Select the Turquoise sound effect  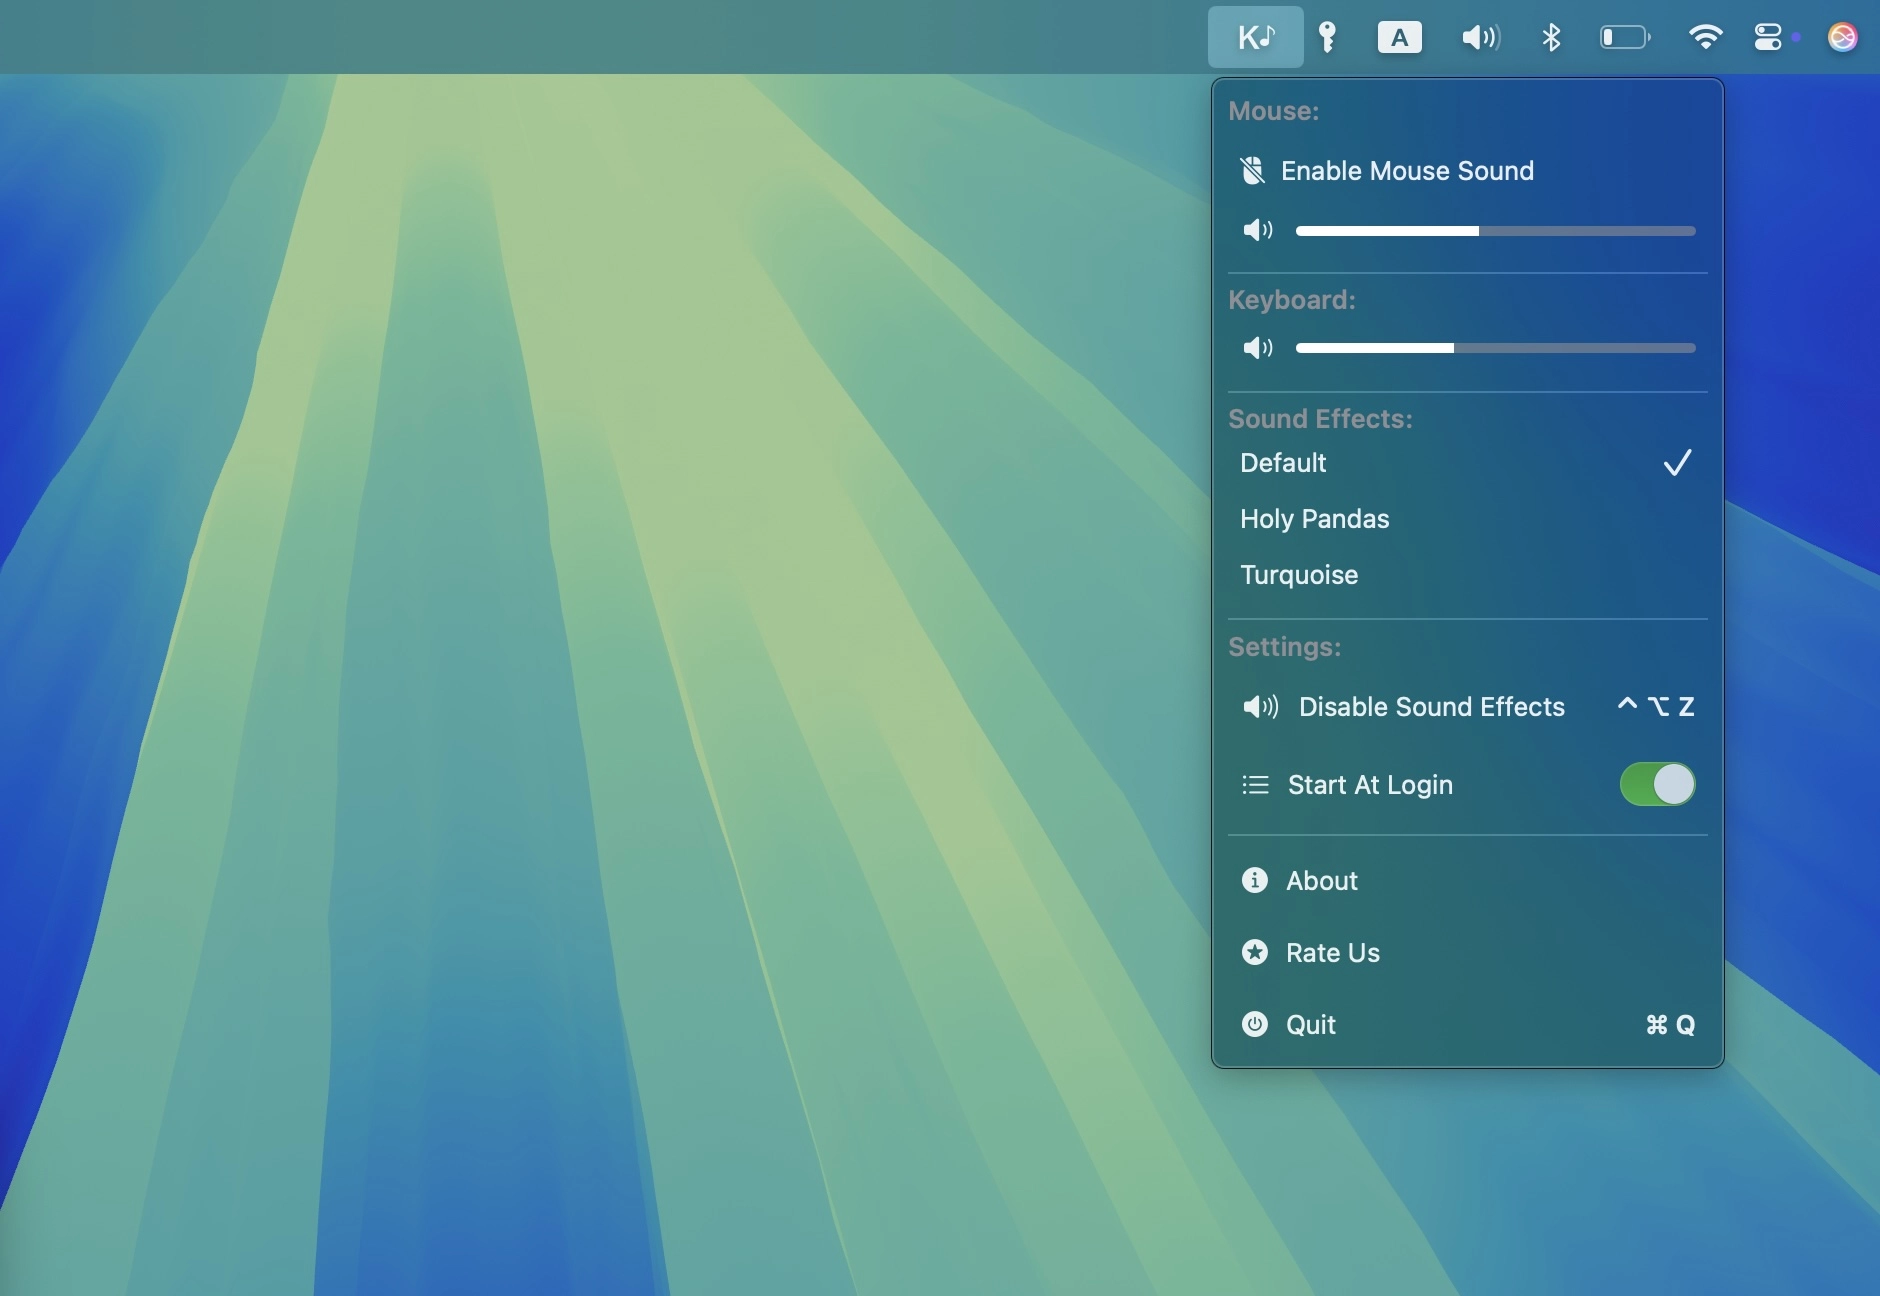coord(1298,575)
